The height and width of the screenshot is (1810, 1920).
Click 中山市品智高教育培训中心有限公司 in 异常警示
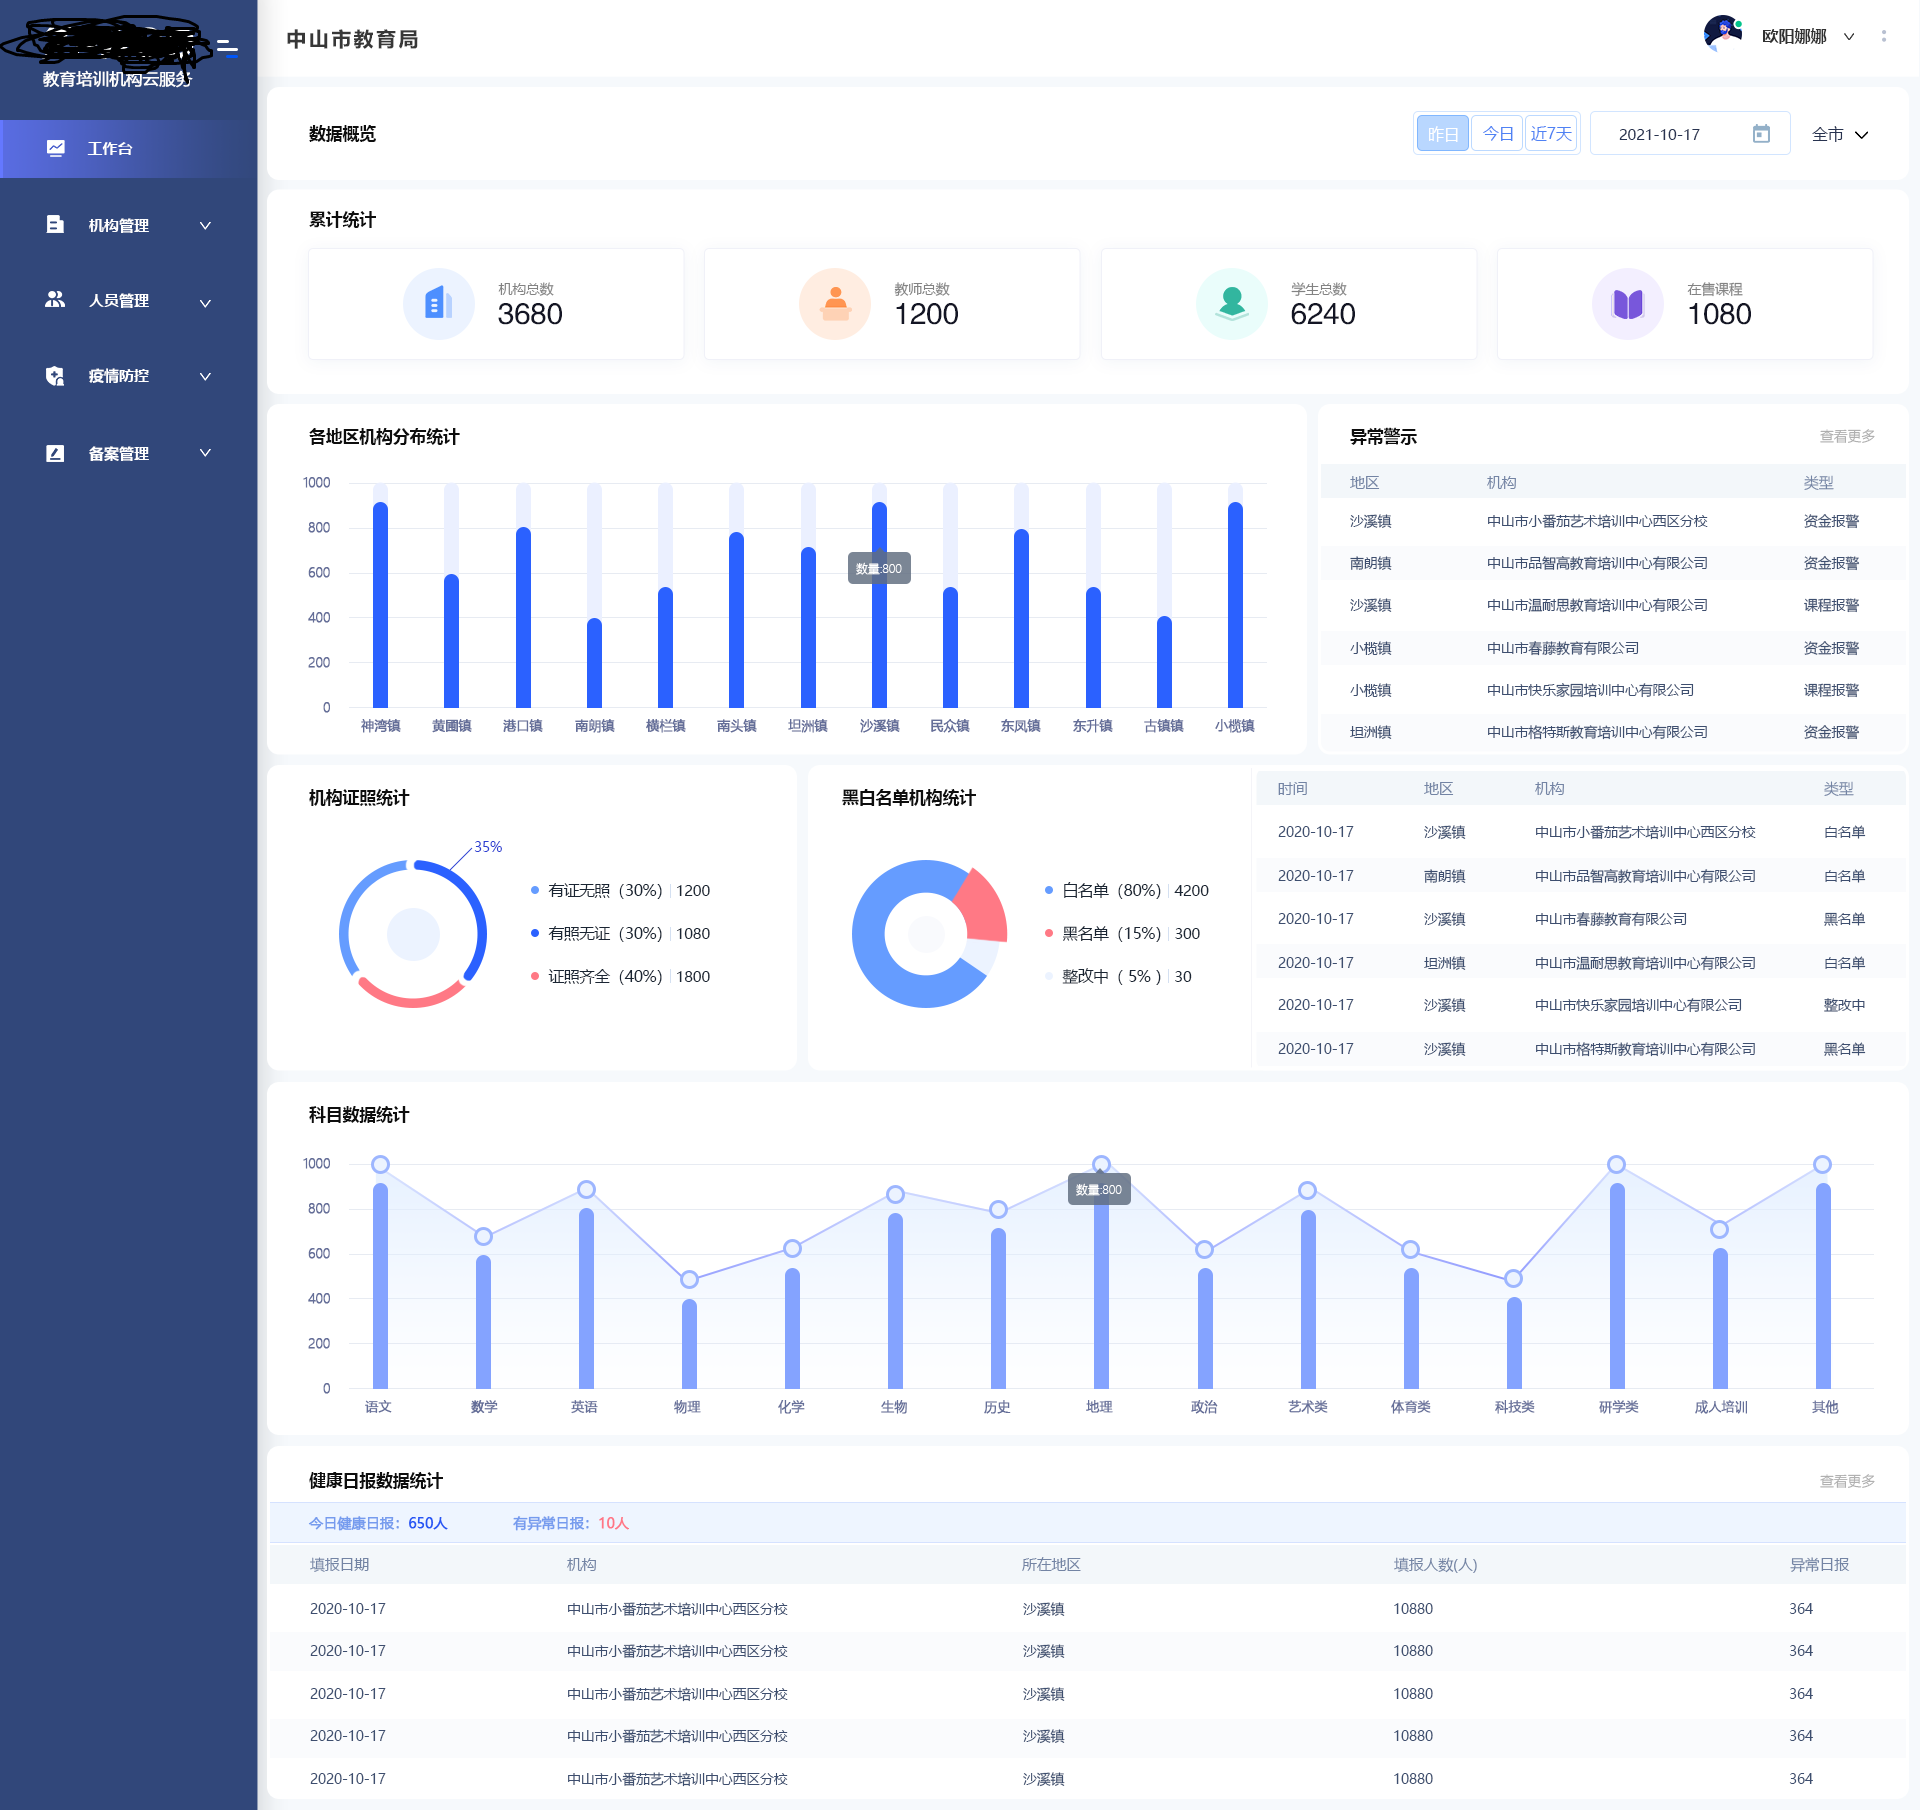click(x=1597, y=563)
